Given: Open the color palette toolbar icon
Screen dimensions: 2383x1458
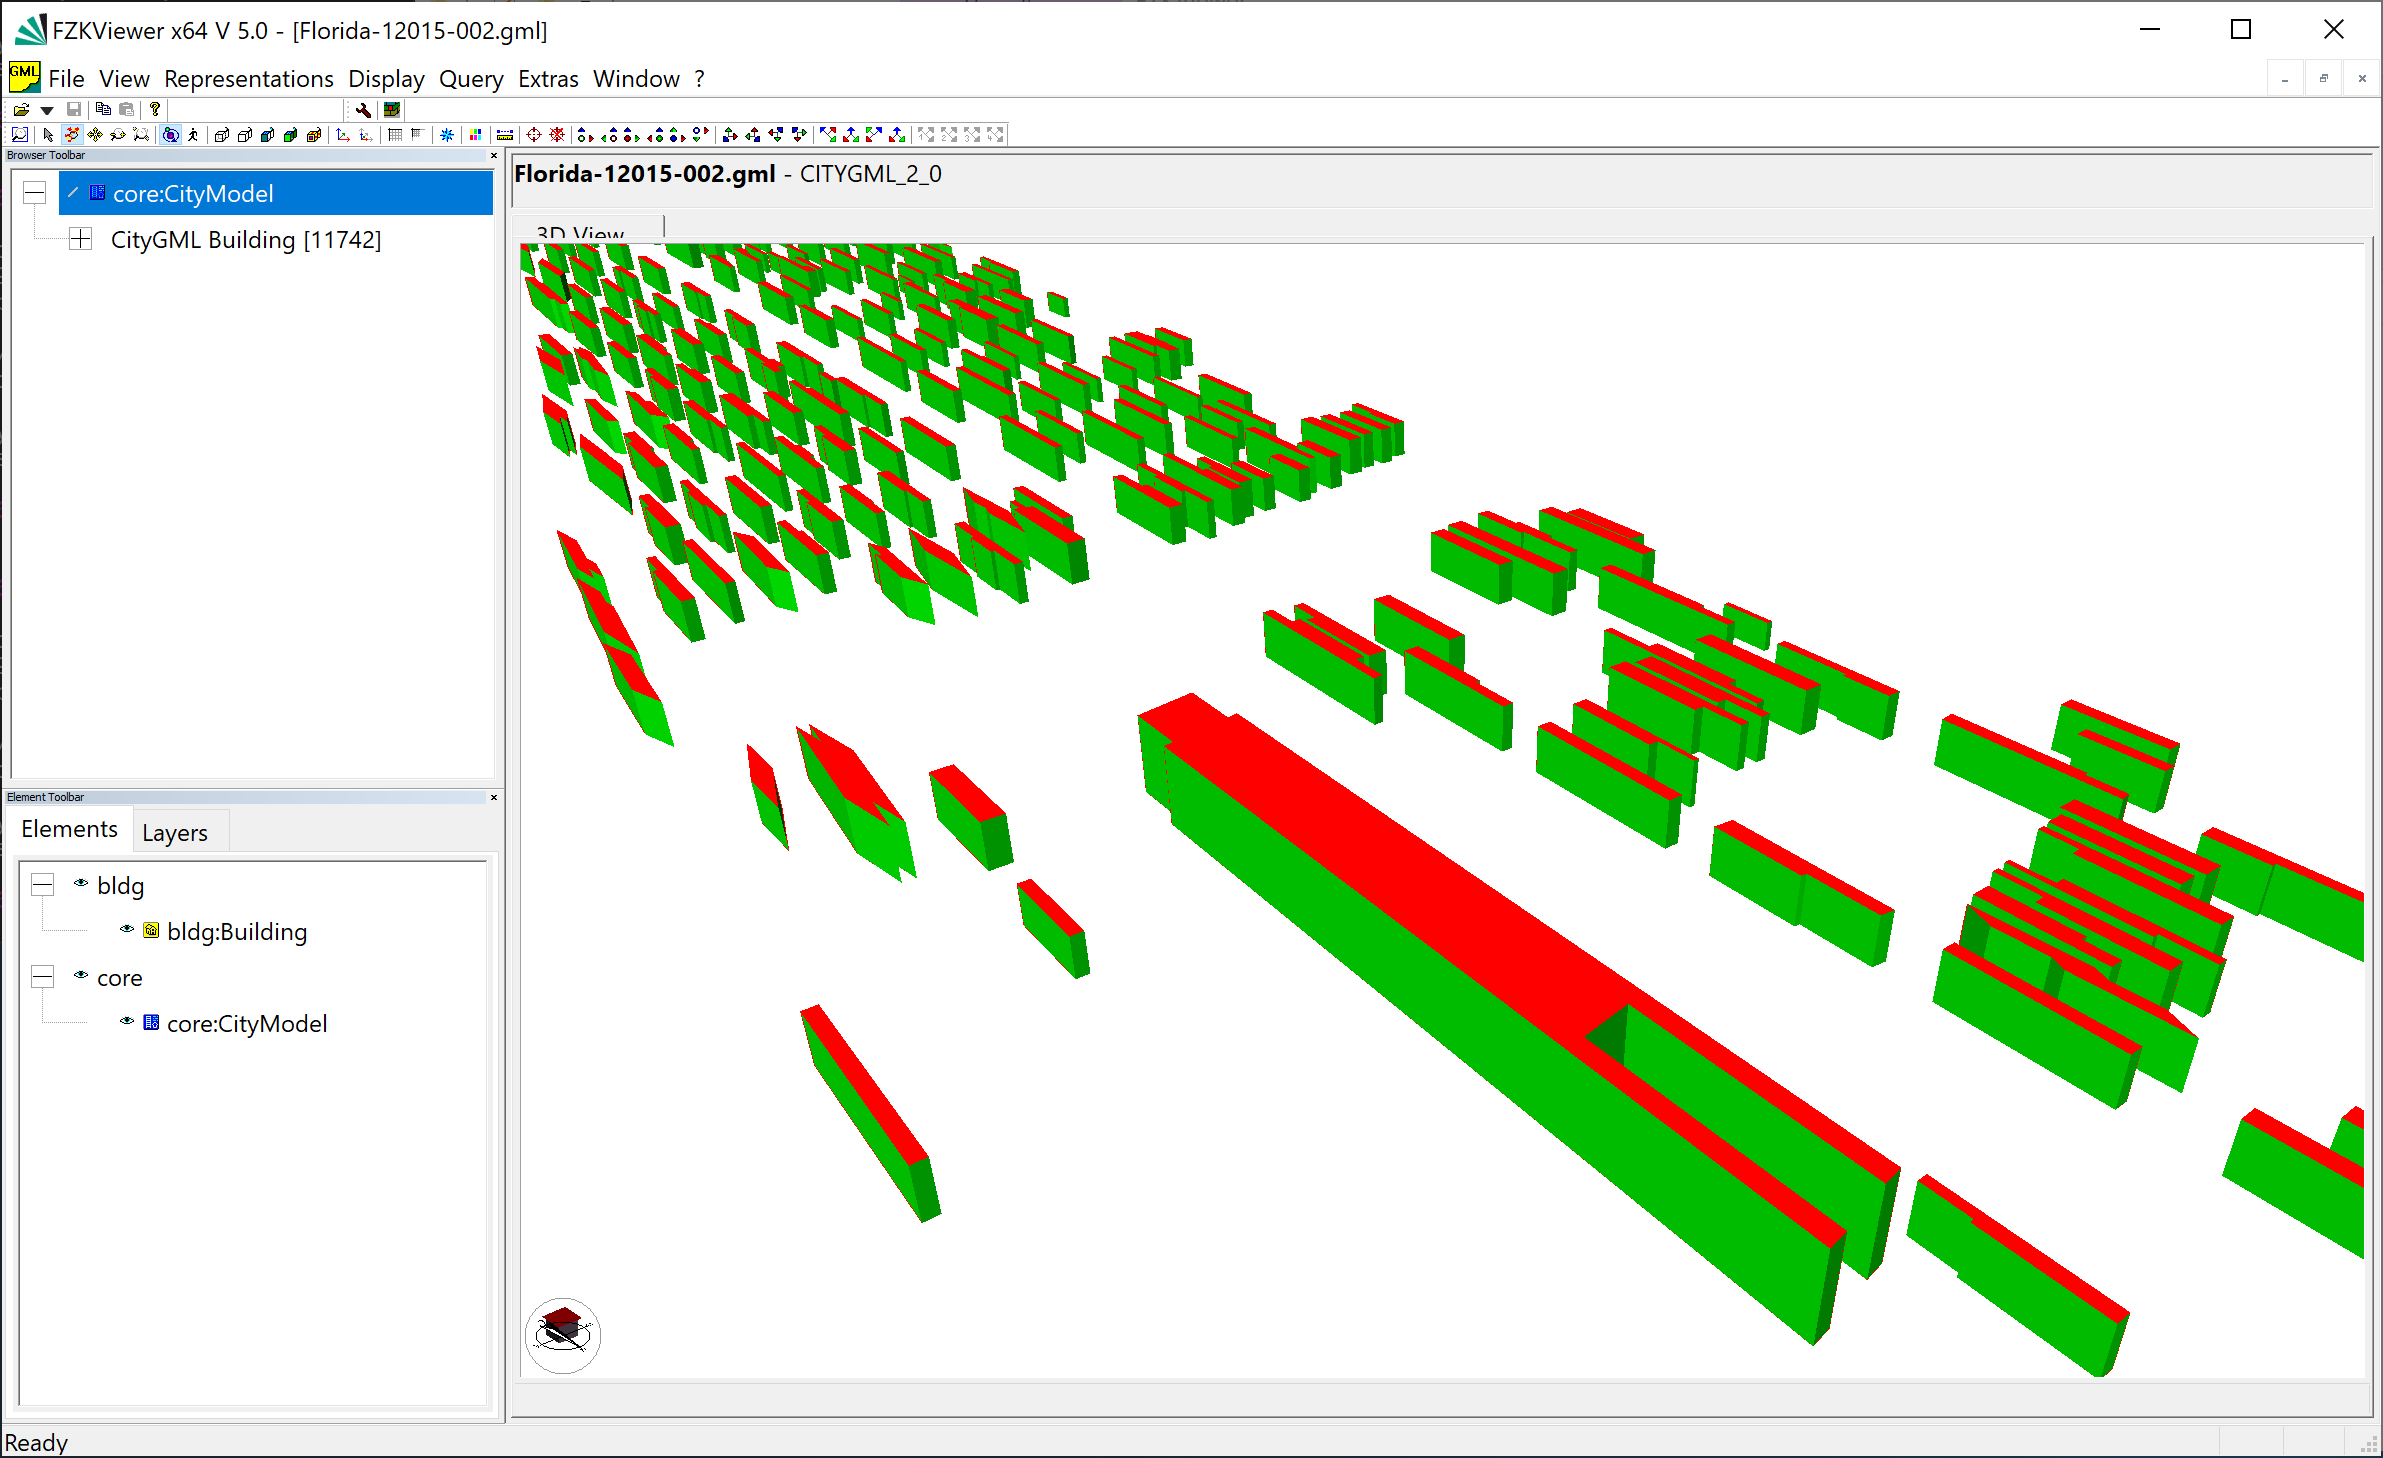Looking at the screenshot, I should 475,134.
